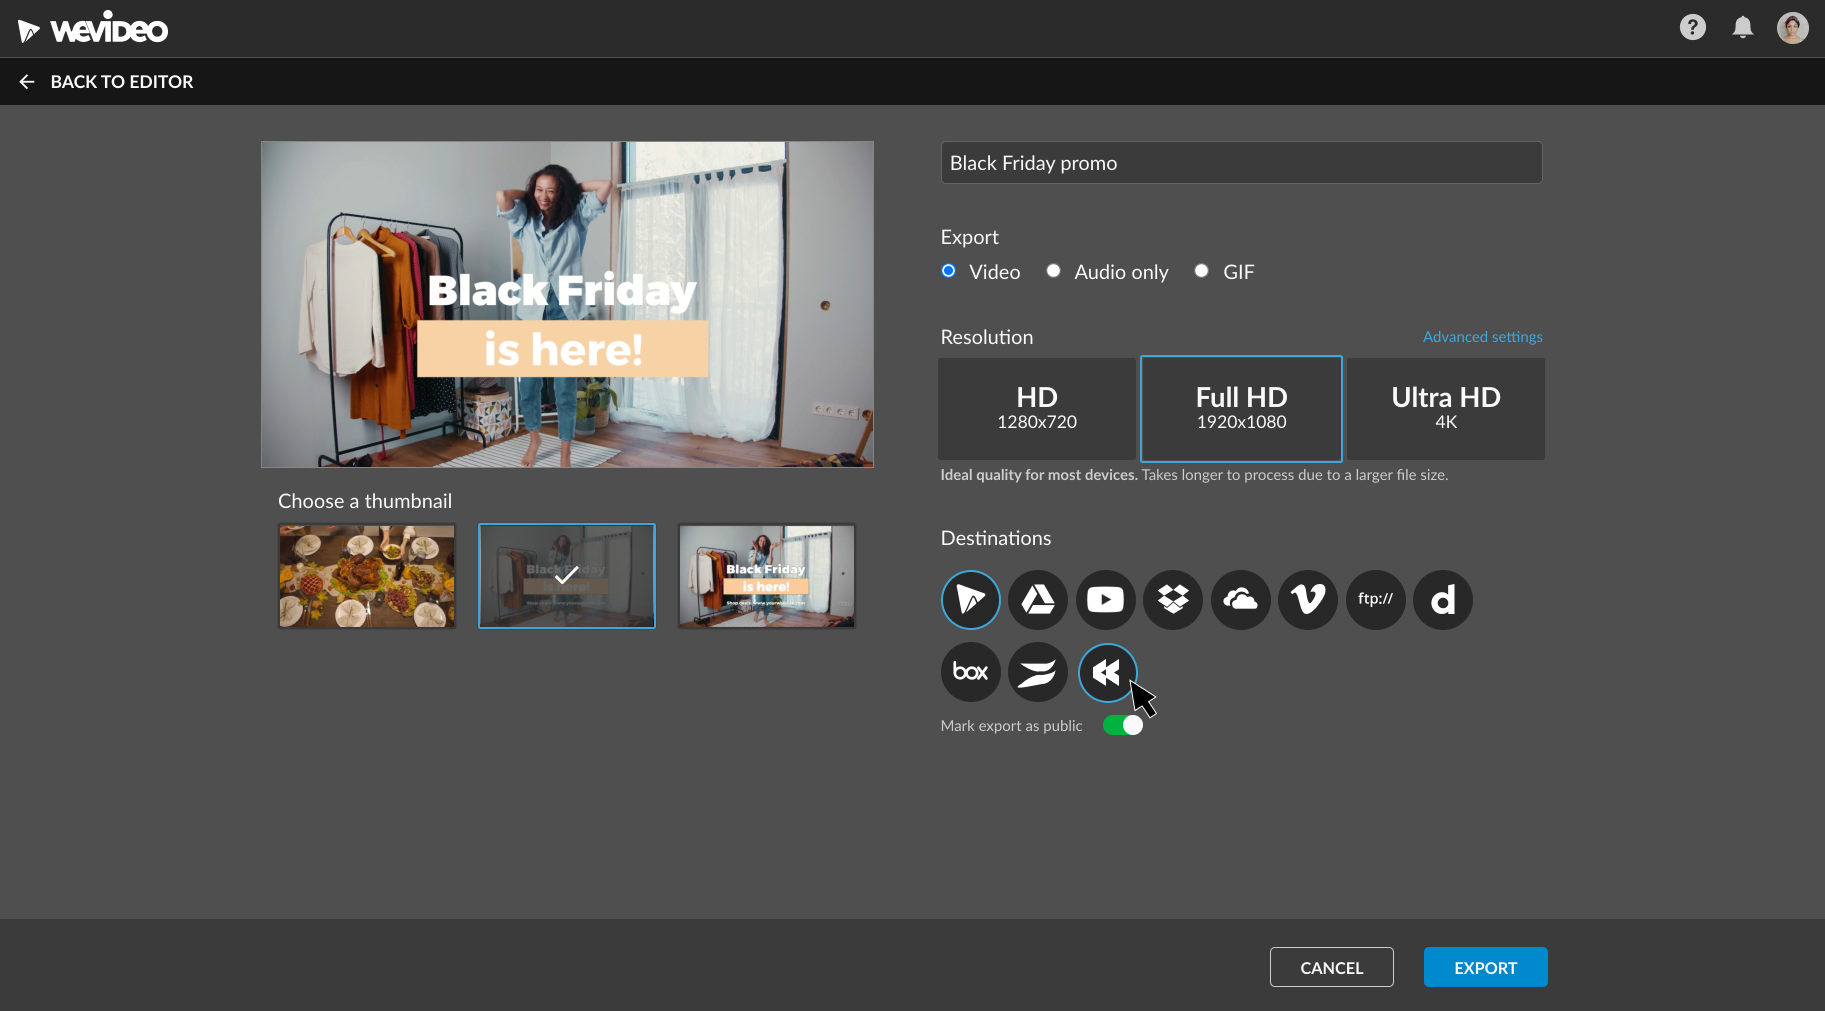
Task: Disable Mark export as public
Action: point(1122,725)
